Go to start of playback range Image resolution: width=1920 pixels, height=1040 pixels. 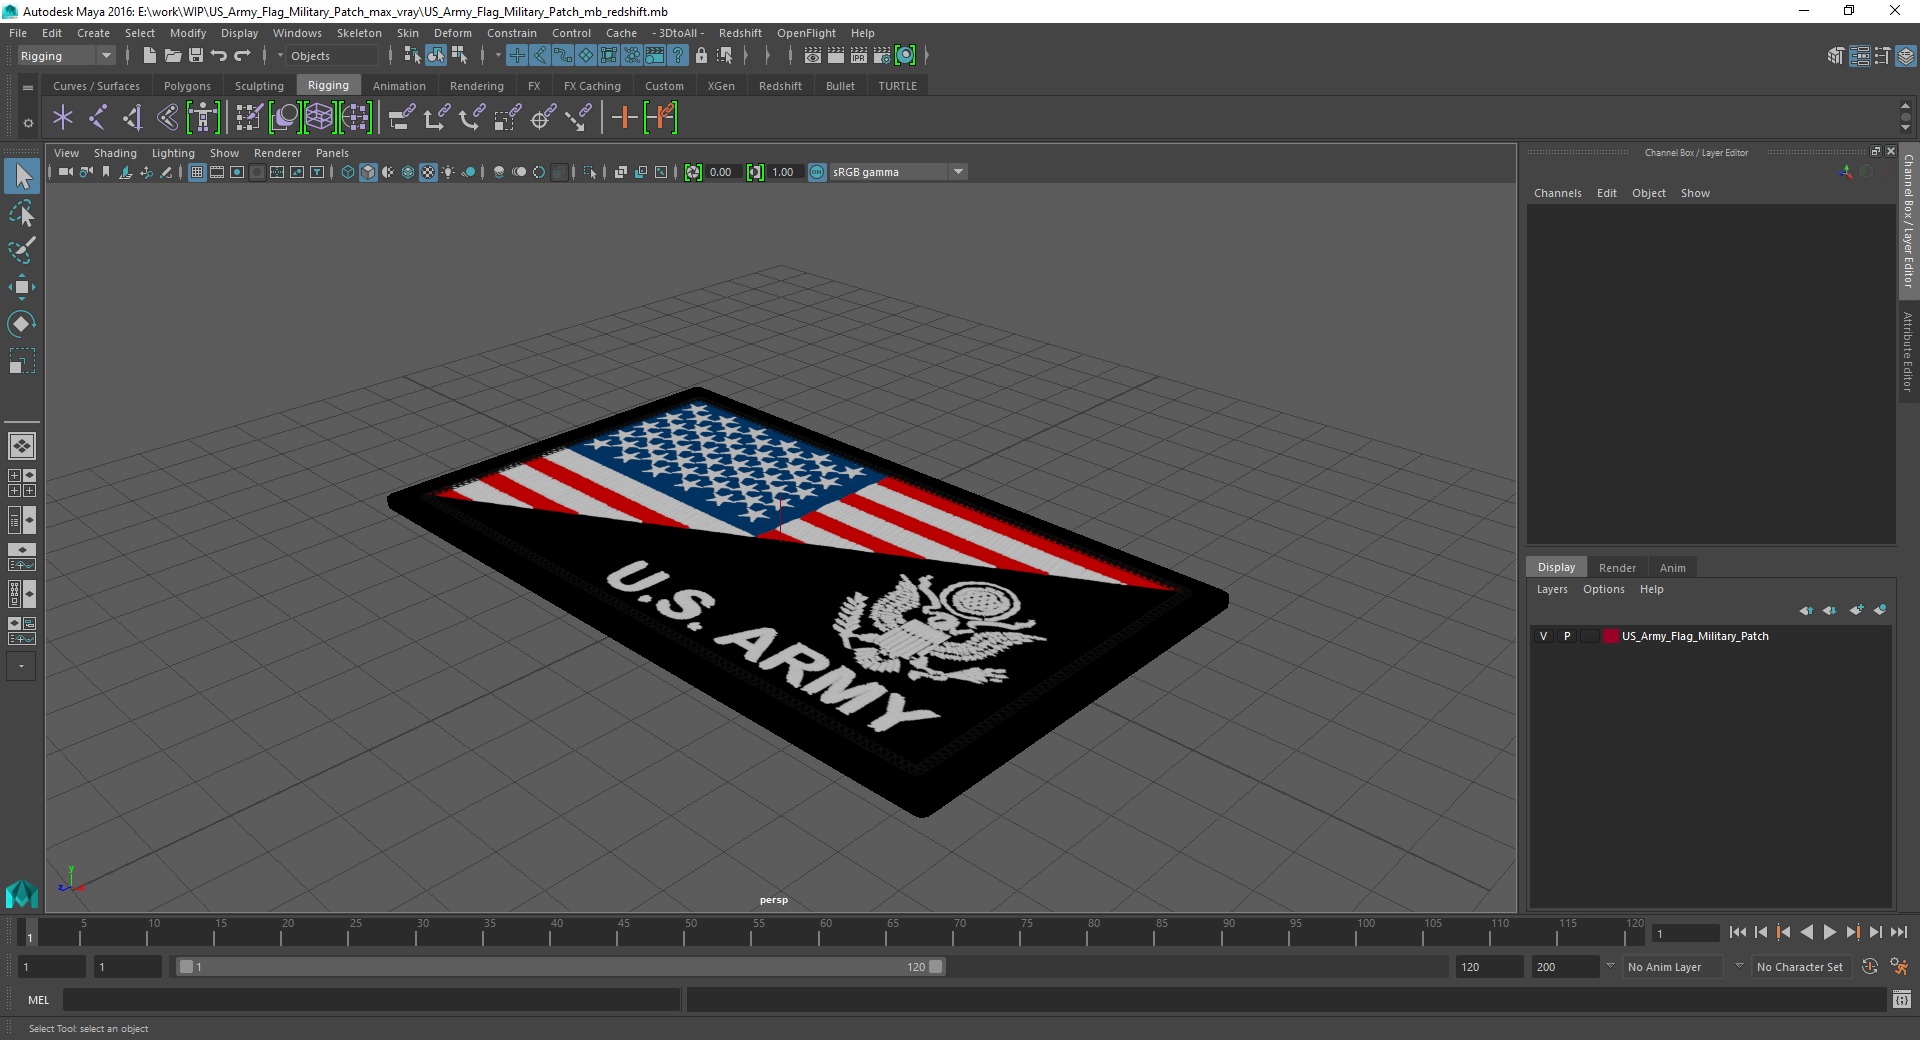[1737, 932]
